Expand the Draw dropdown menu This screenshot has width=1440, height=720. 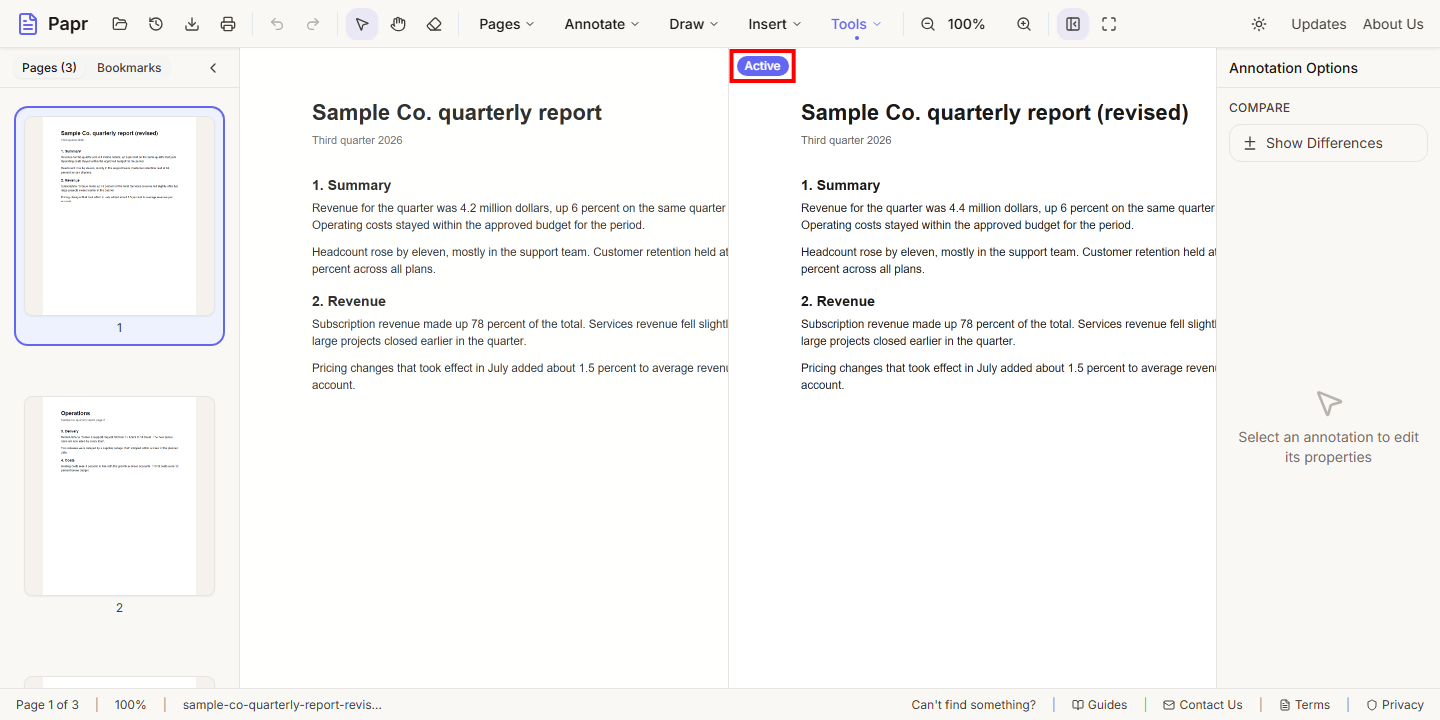(694, 24)
